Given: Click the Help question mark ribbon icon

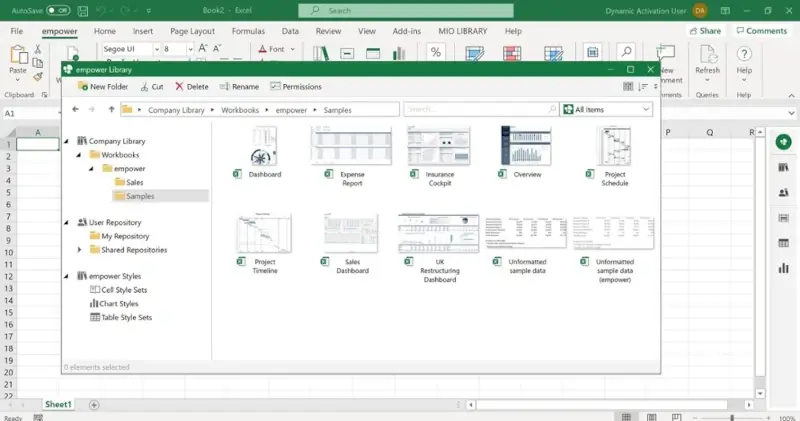Looking at the screenshot, I should (x=744, y=54).
